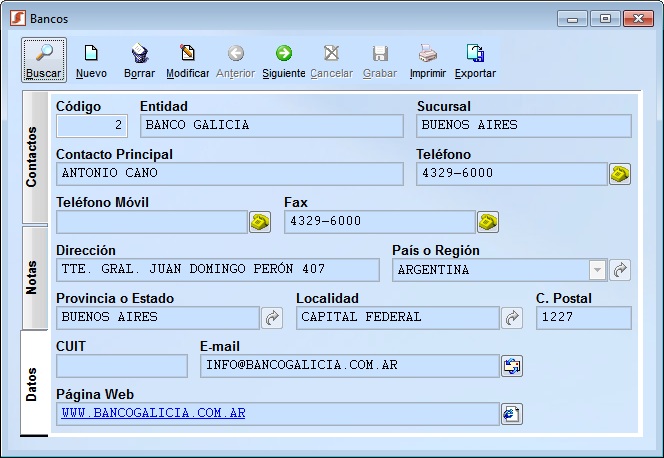Click the phone icon beside Fax

click(488, 222)
